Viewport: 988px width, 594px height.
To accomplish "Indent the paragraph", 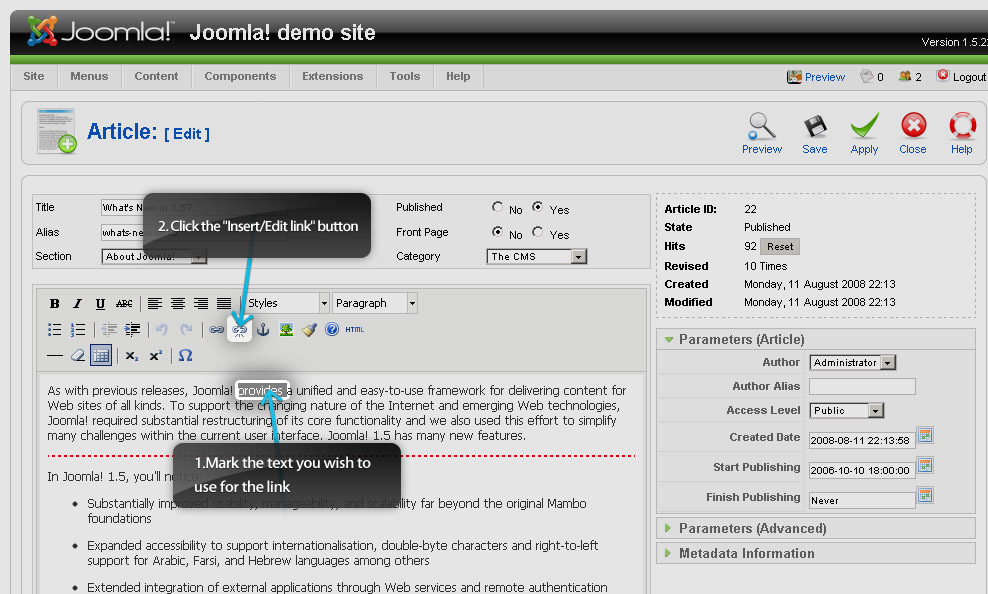I will [x=132, y=329].
